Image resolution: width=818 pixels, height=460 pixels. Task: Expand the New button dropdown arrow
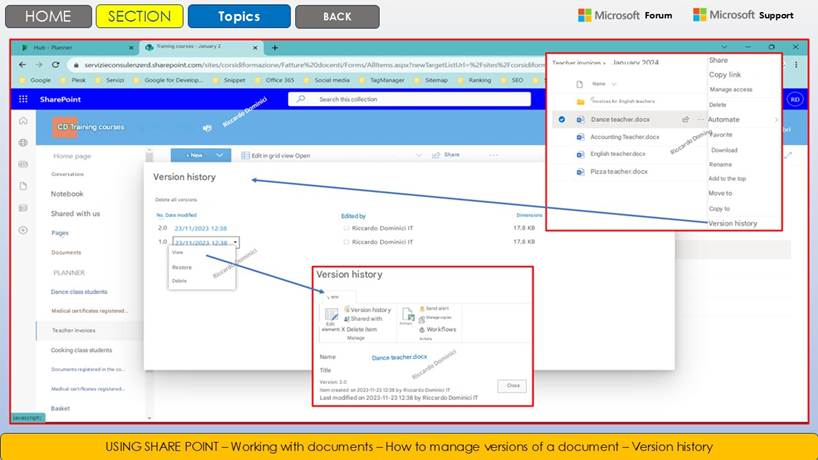(219, 155)
